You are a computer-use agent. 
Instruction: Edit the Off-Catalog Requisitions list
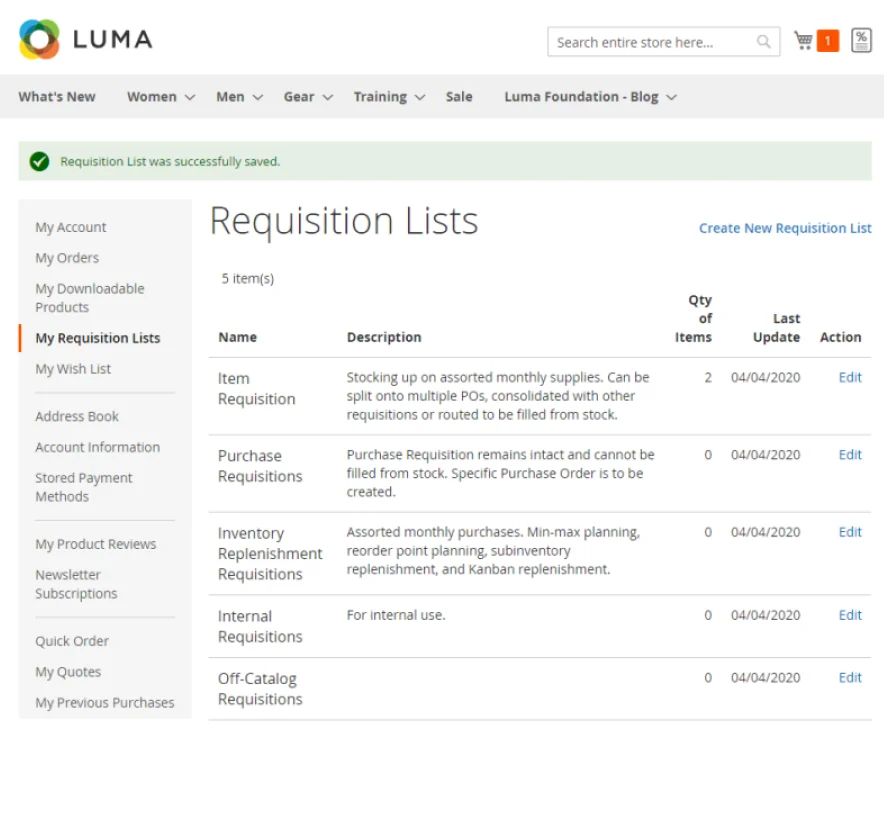click(850, 678)
